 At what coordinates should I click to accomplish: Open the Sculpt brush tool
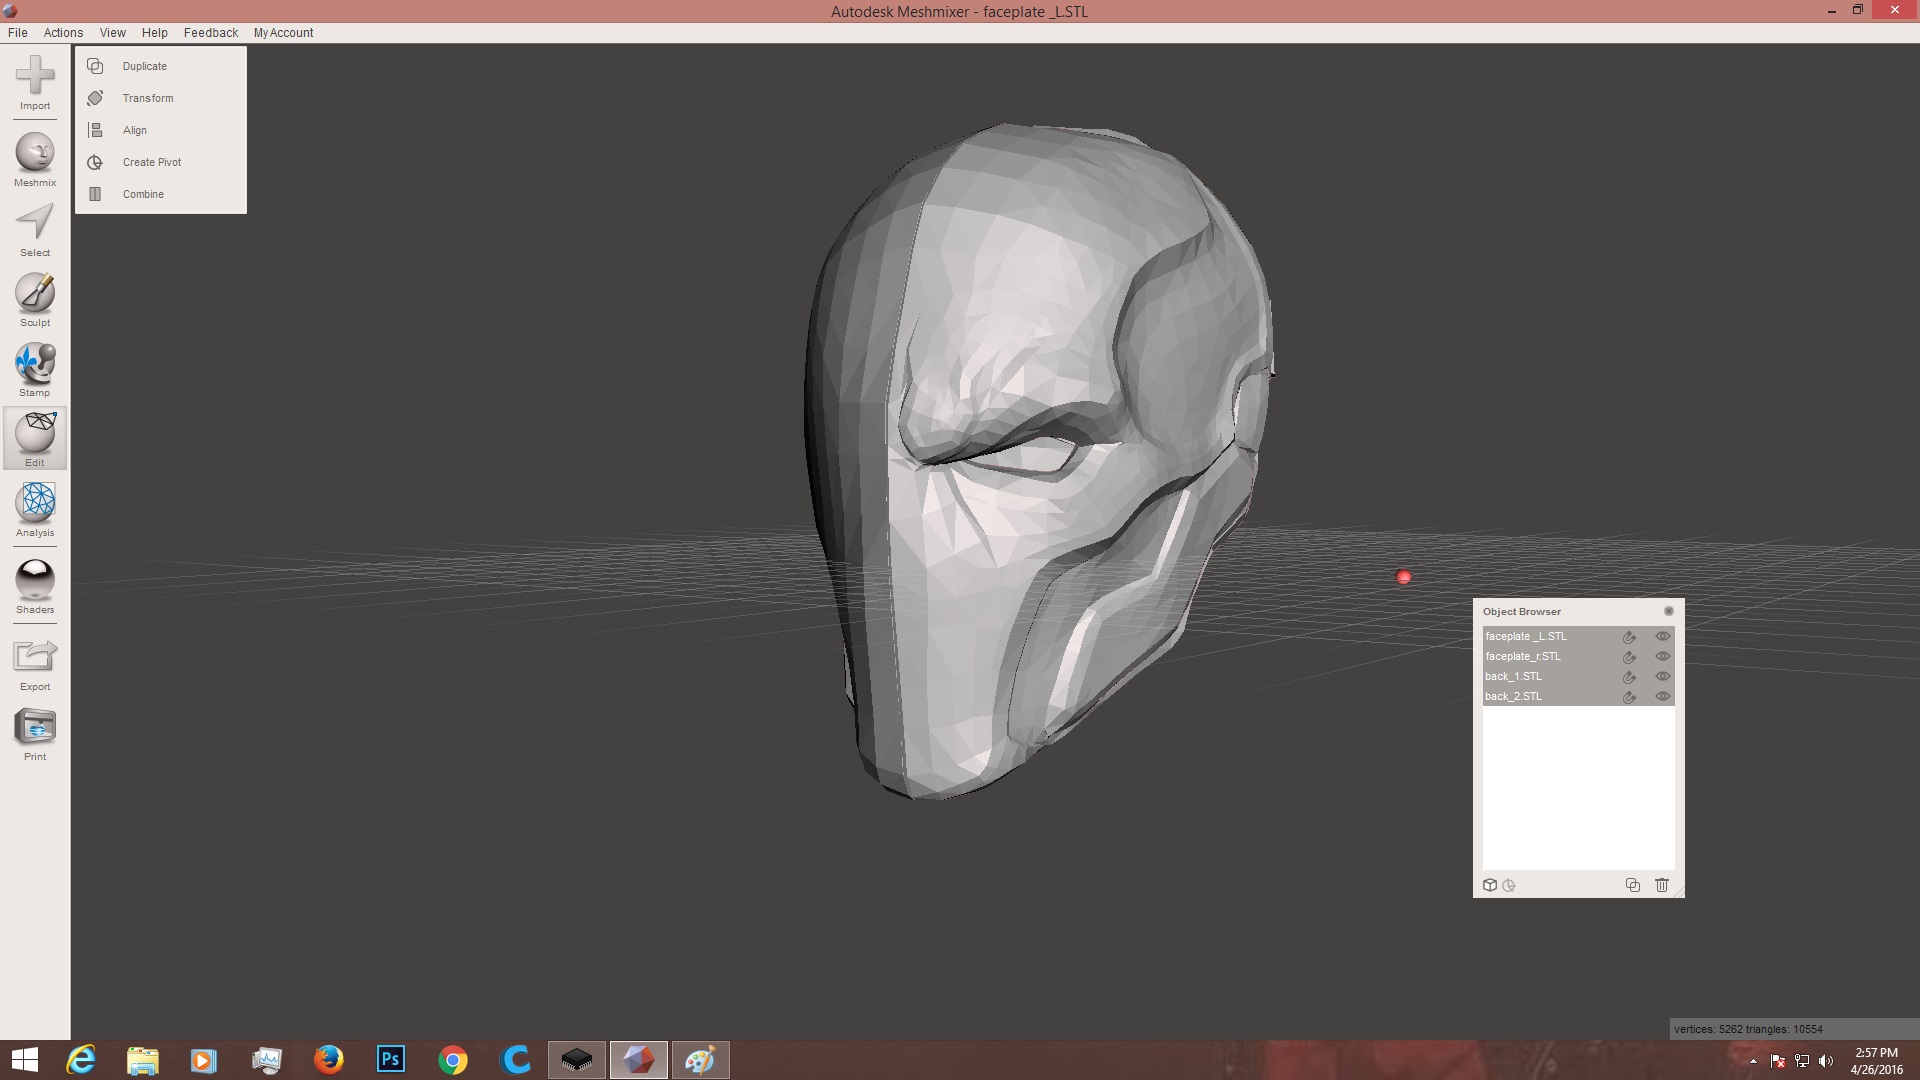pos(35,300)
